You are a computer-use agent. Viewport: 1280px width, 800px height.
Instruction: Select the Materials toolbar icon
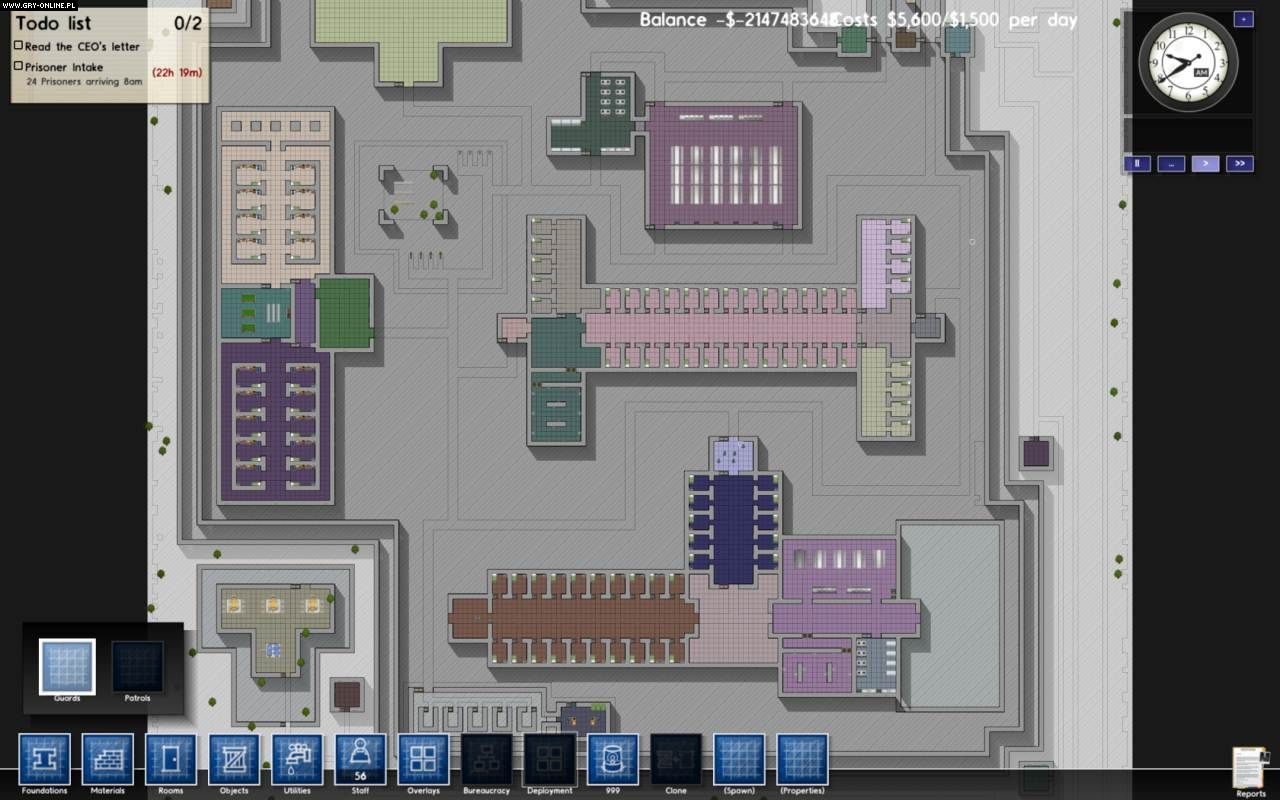[107, 760]
